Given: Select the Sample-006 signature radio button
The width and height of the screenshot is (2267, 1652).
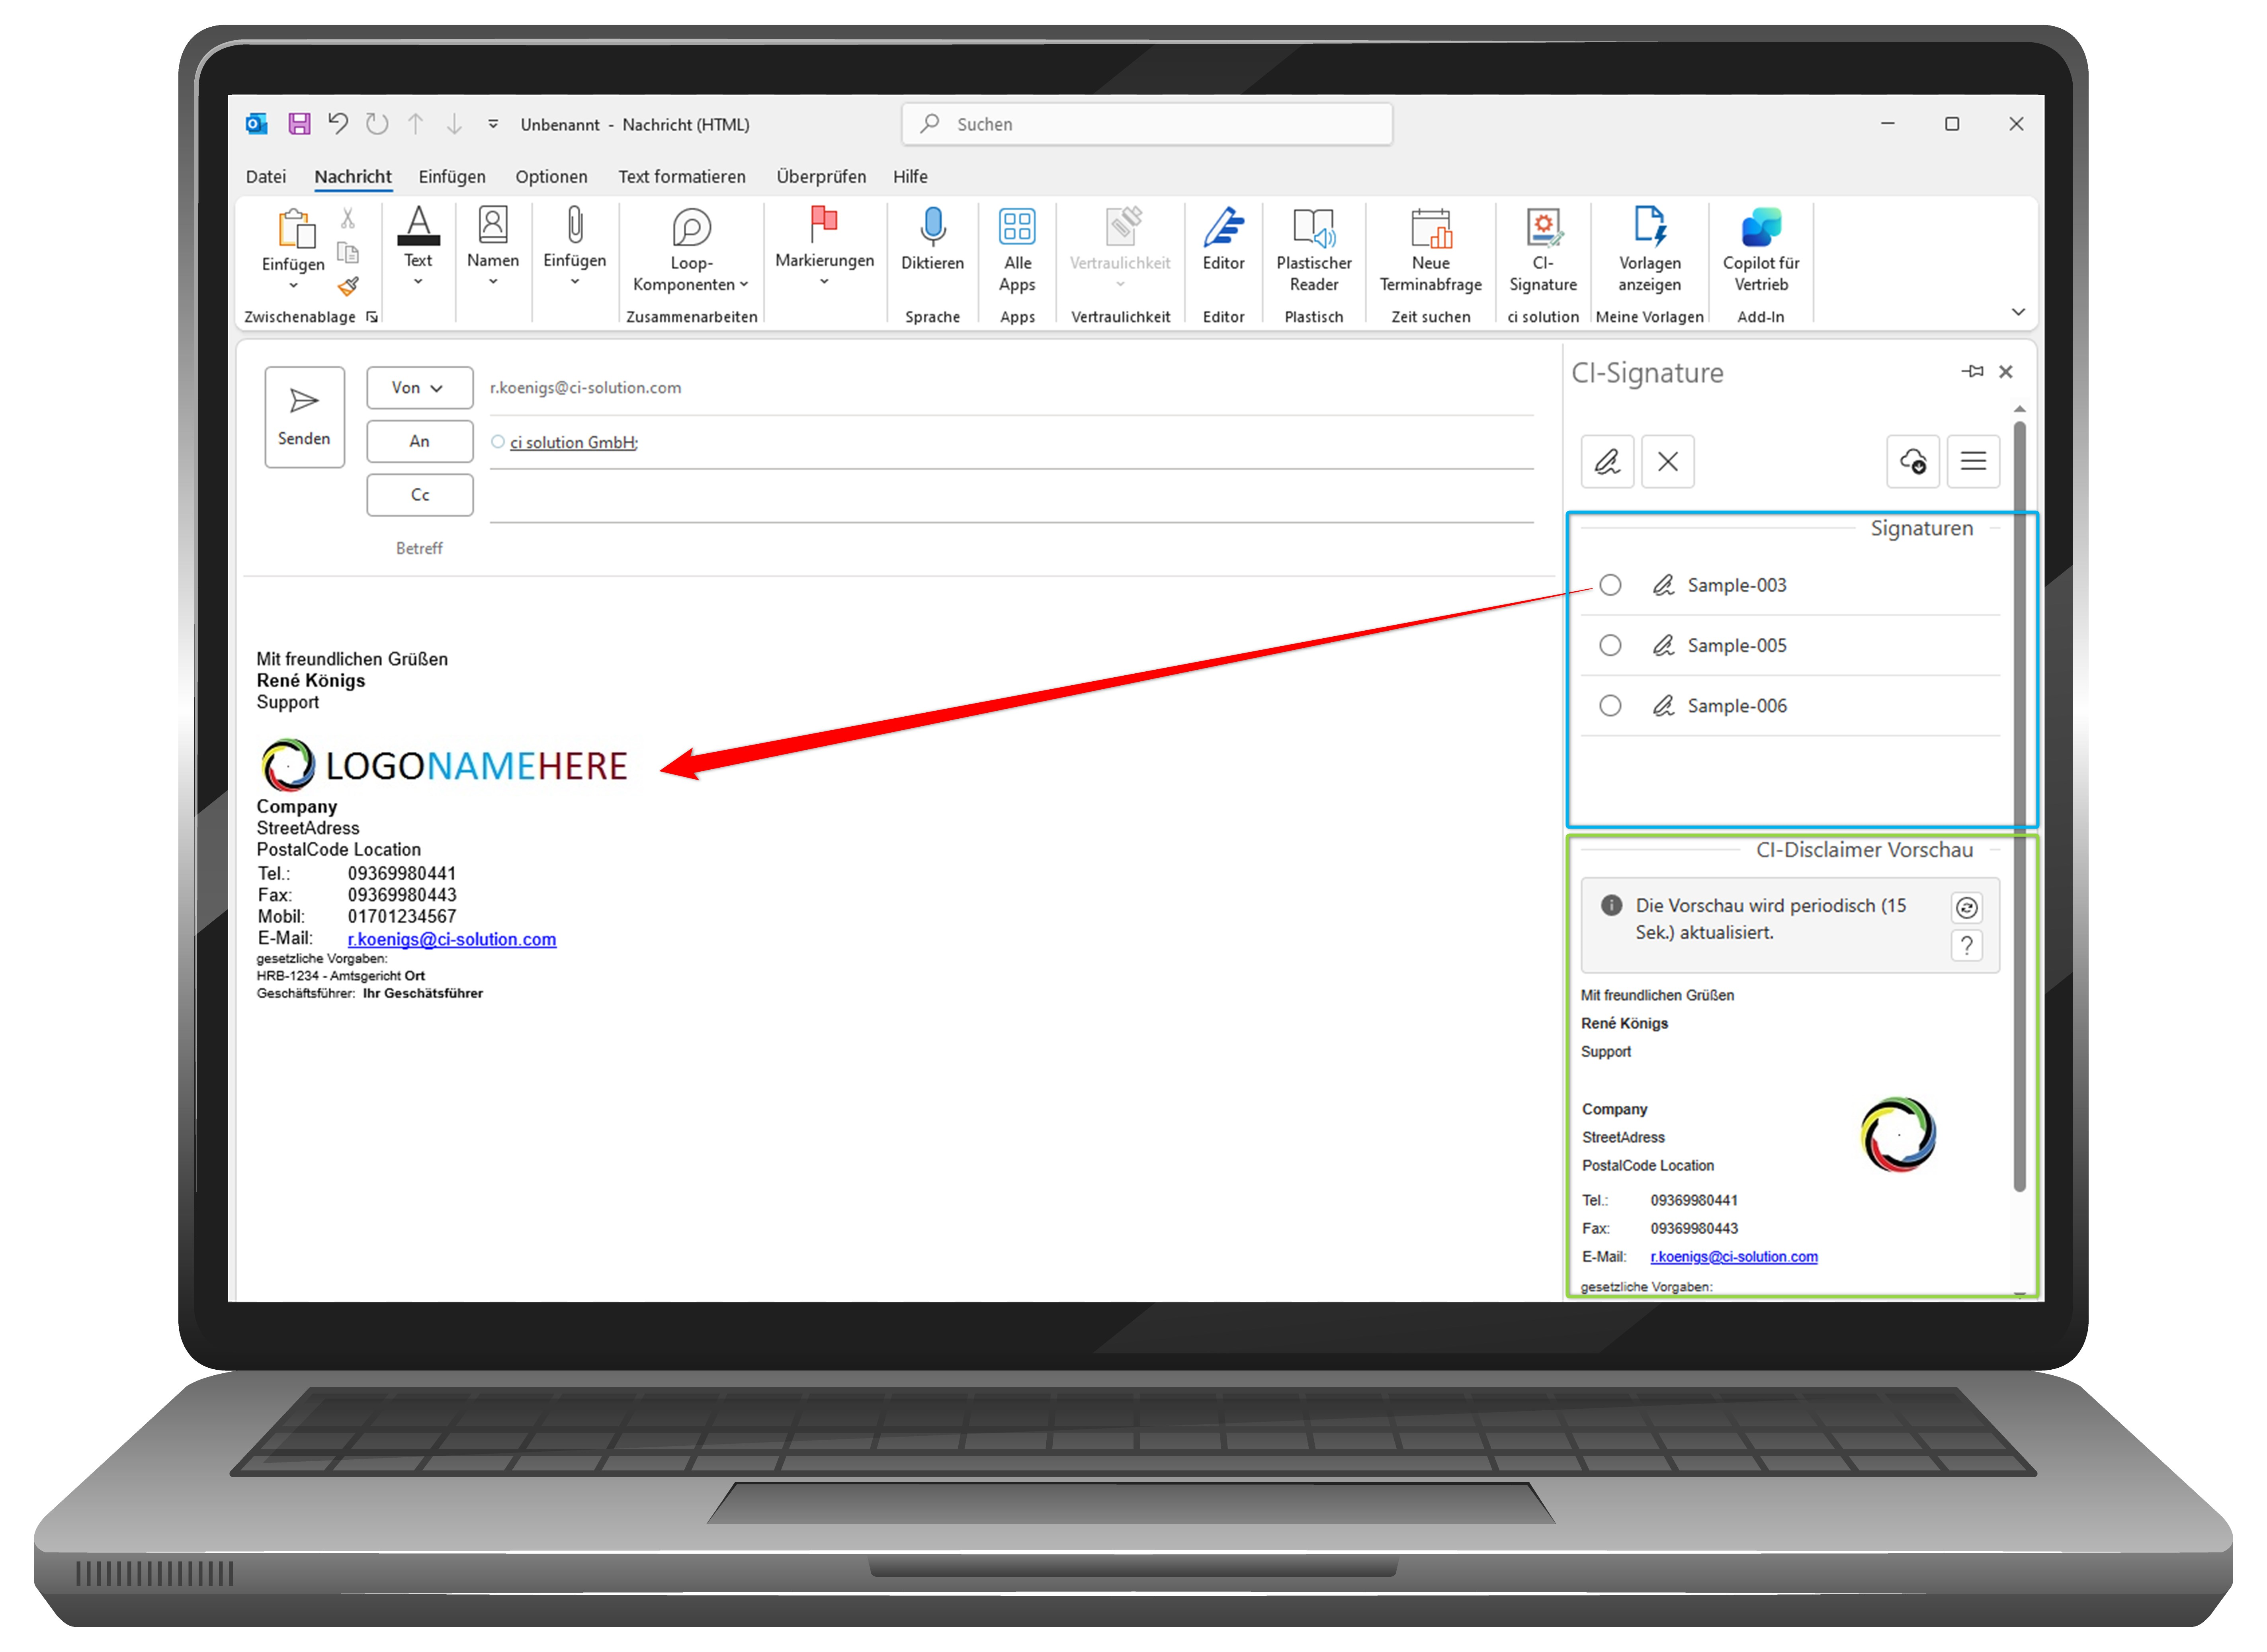Looking at the screenshot, I should 1610,706.
